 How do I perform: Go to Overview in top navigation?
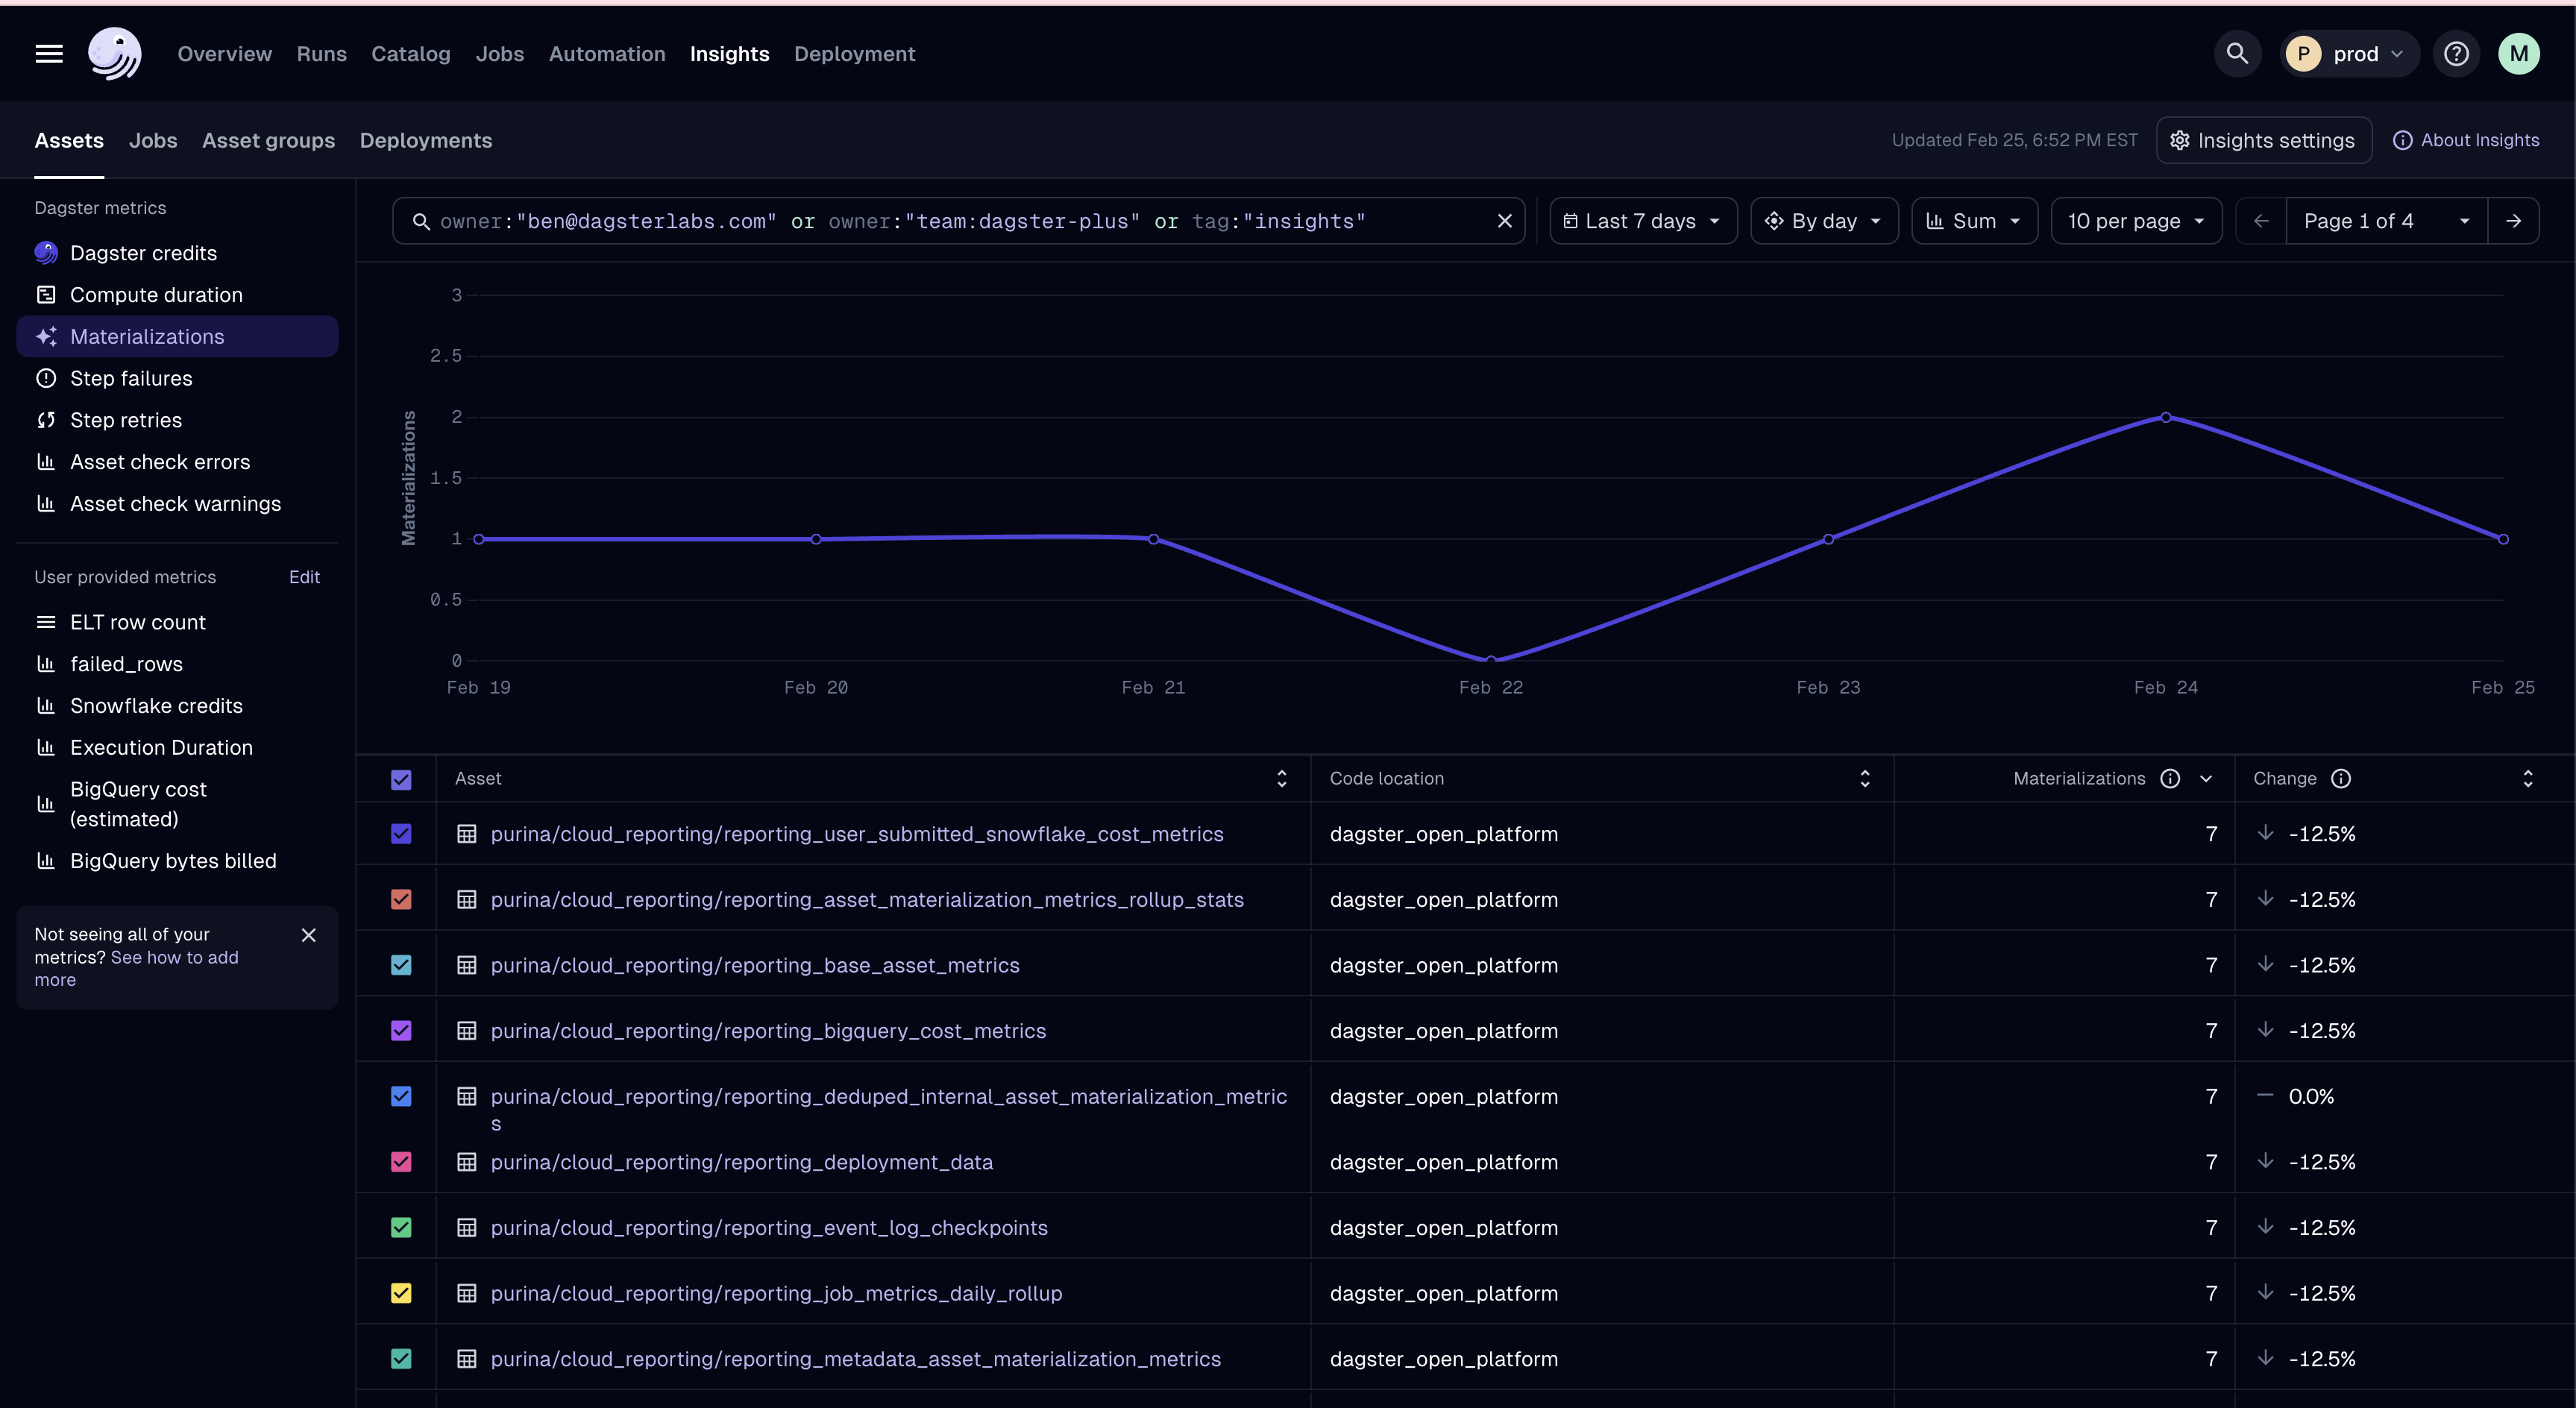click(224, 54)
